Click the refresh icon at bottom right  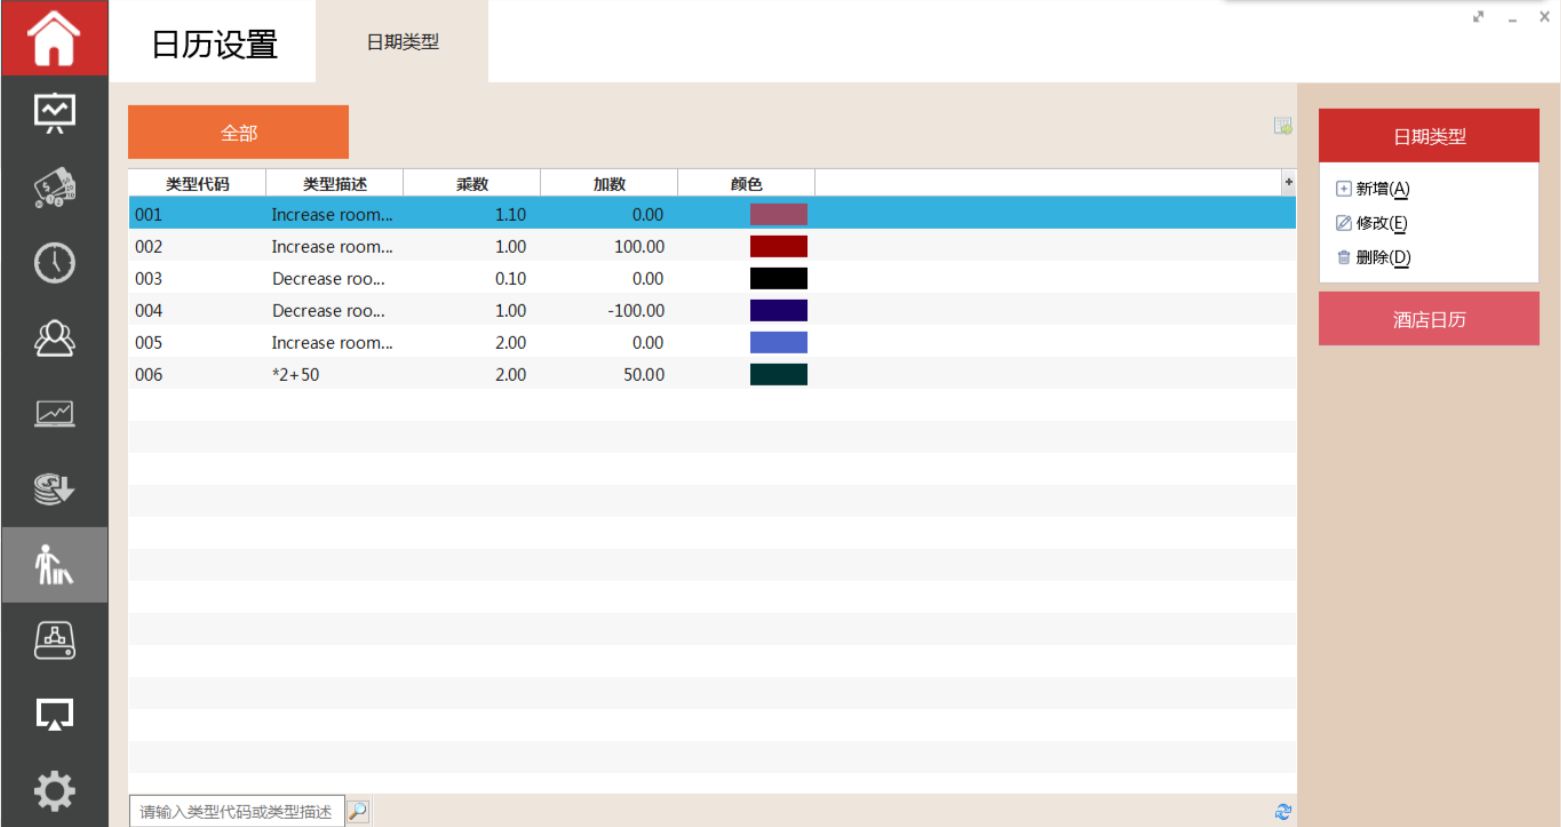tap(1283, 812)
